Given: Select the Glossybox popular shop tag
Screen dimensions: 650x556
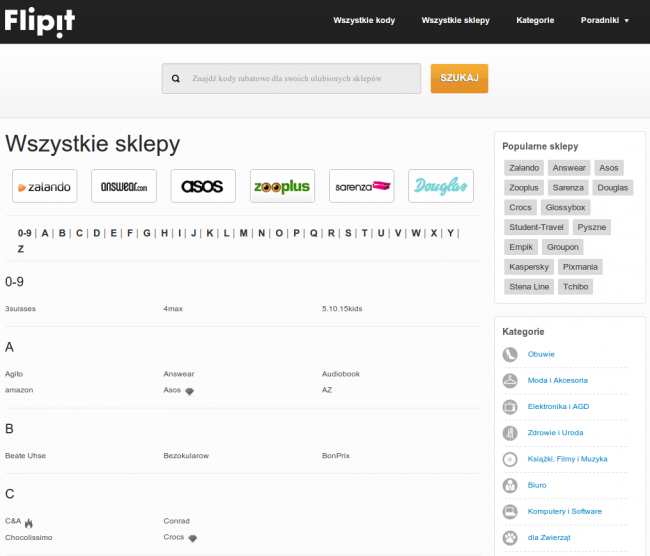Looking at the screenshot, I should click(565, 207).
